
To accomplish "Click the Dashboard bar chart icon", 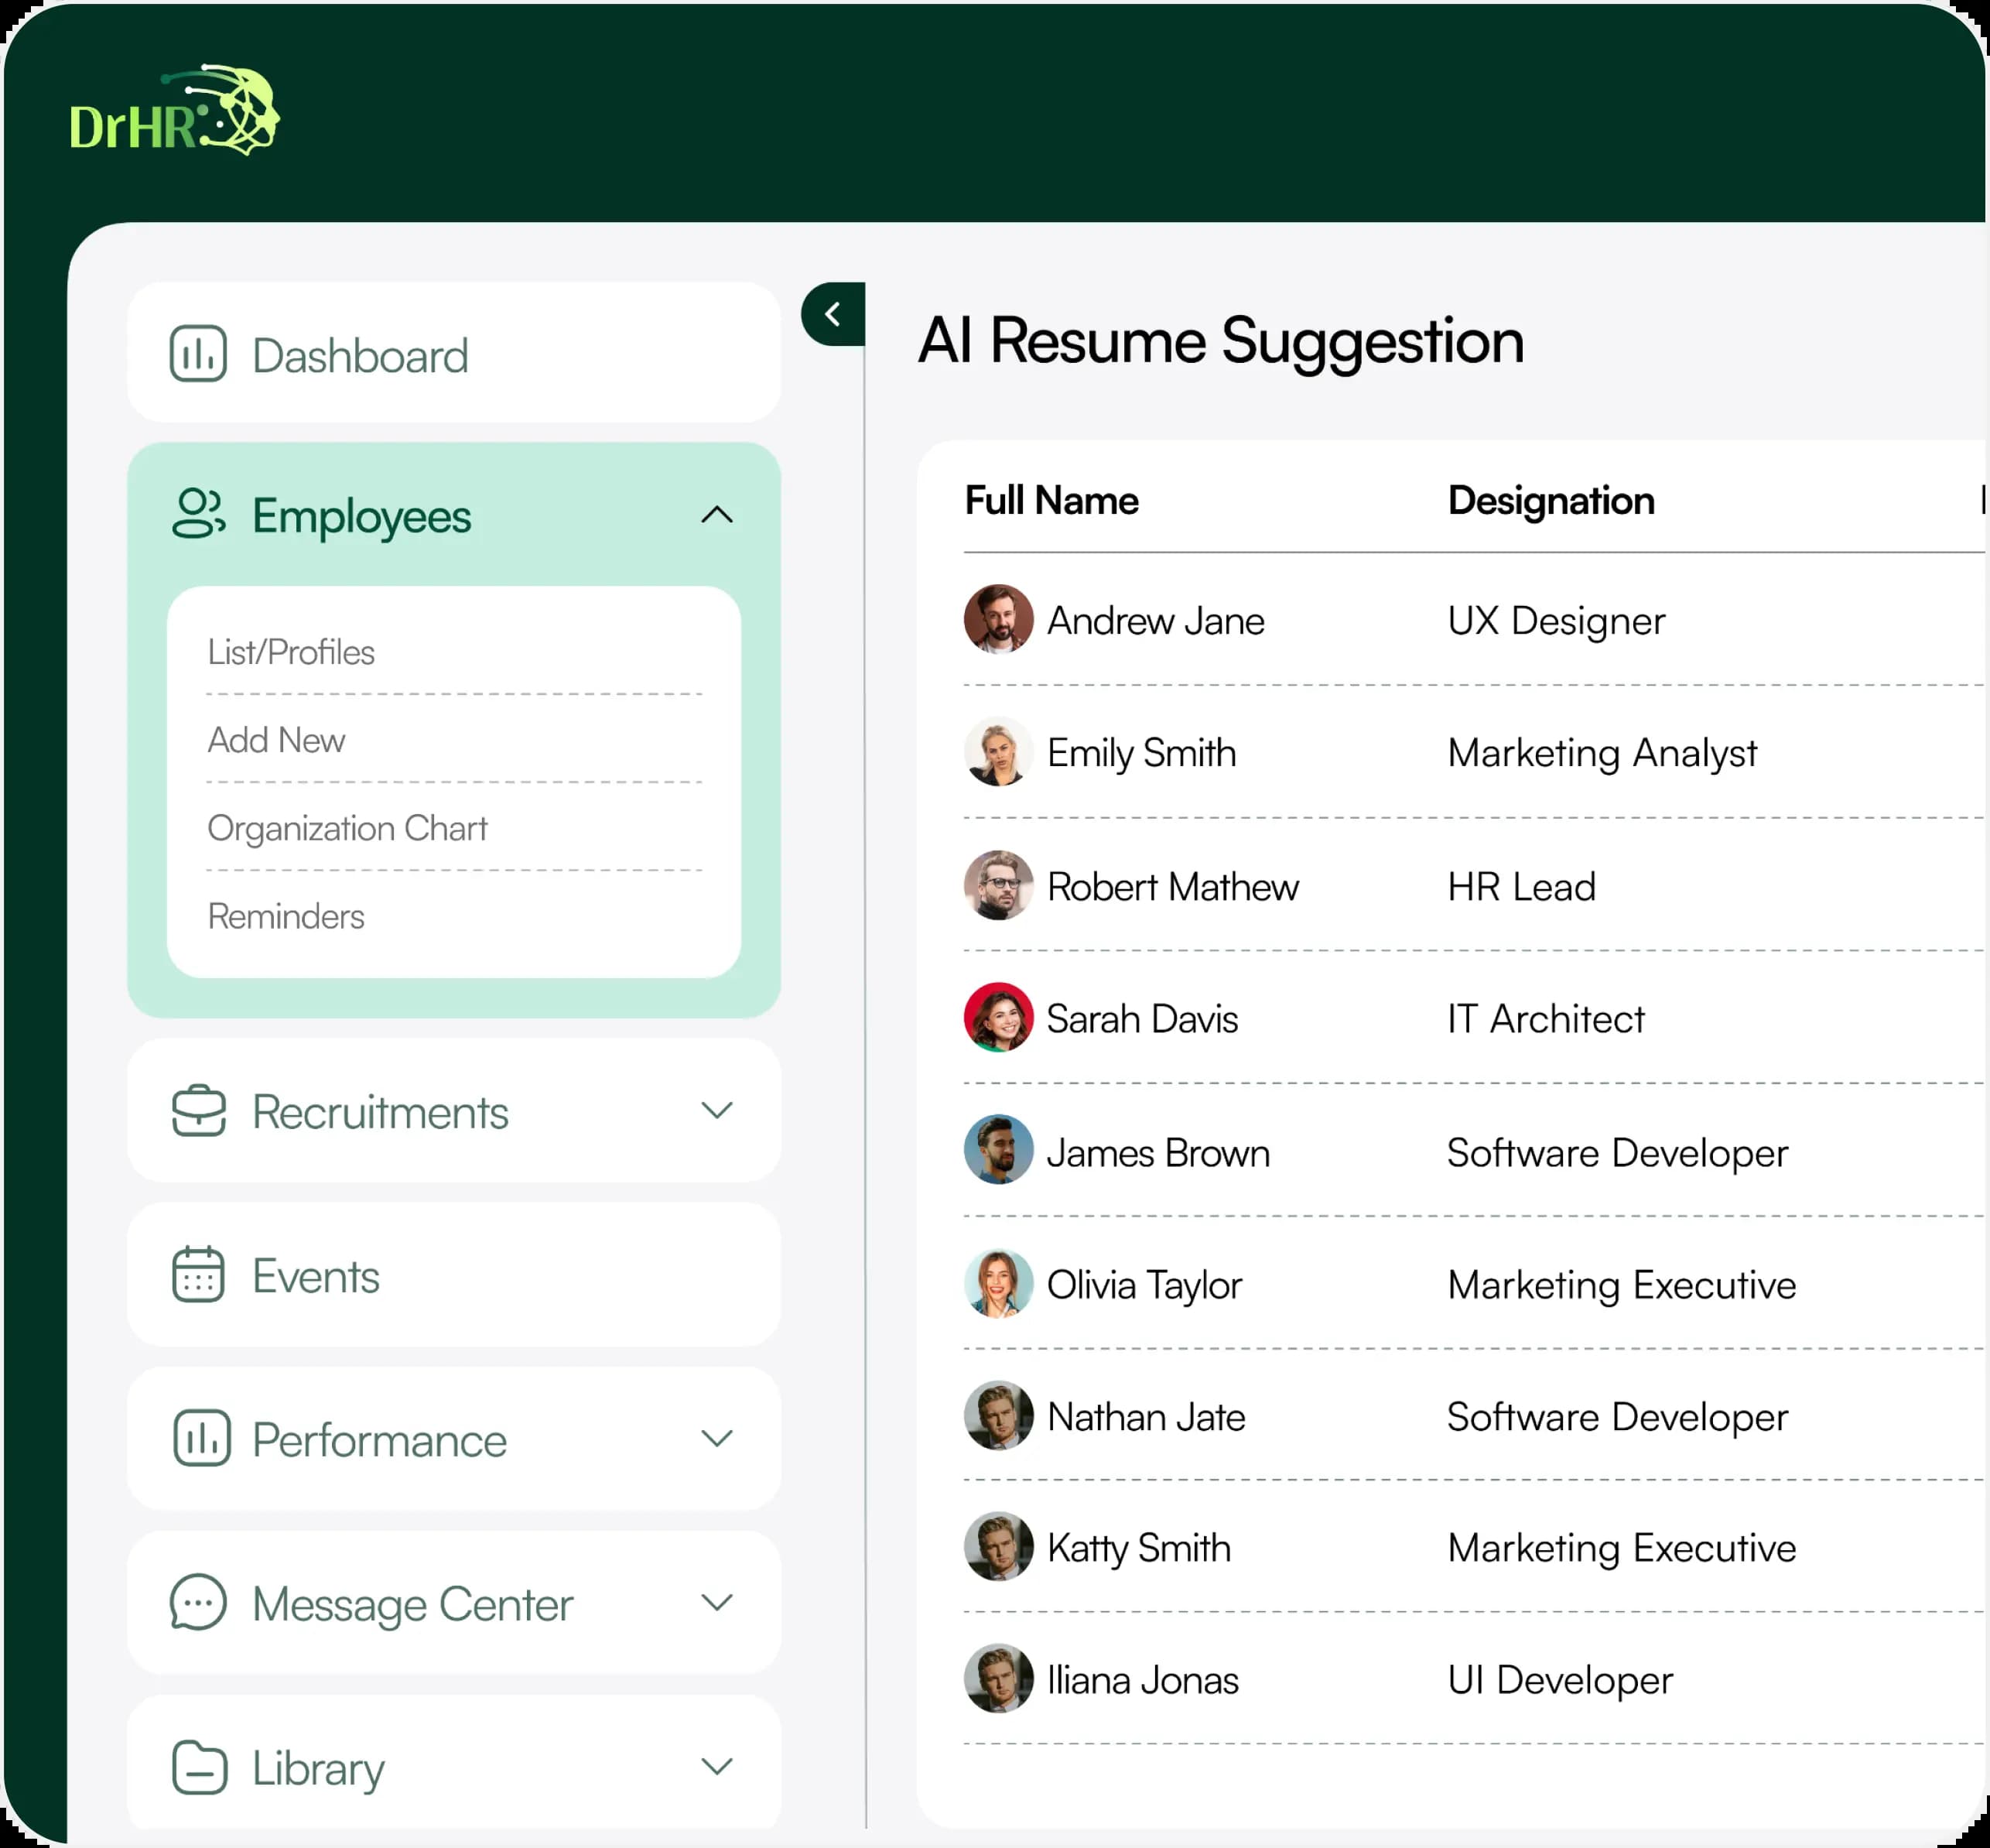I will (x=198, y=354).
